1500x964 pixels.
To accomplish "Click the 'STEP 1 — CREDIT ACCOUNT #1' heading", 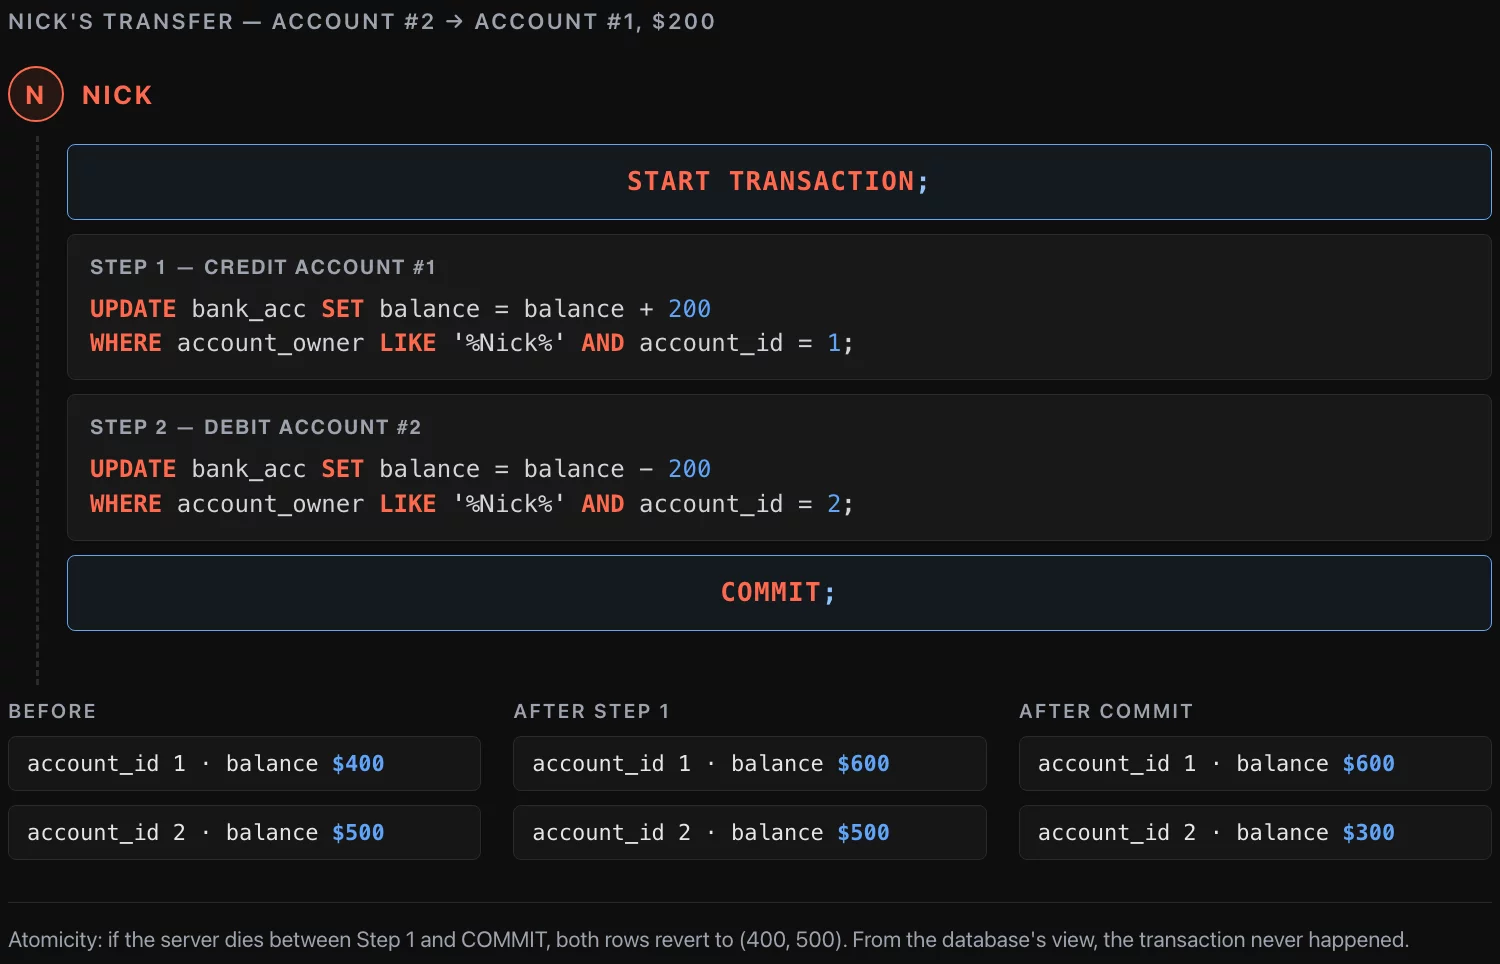I will tap(263, 267).
